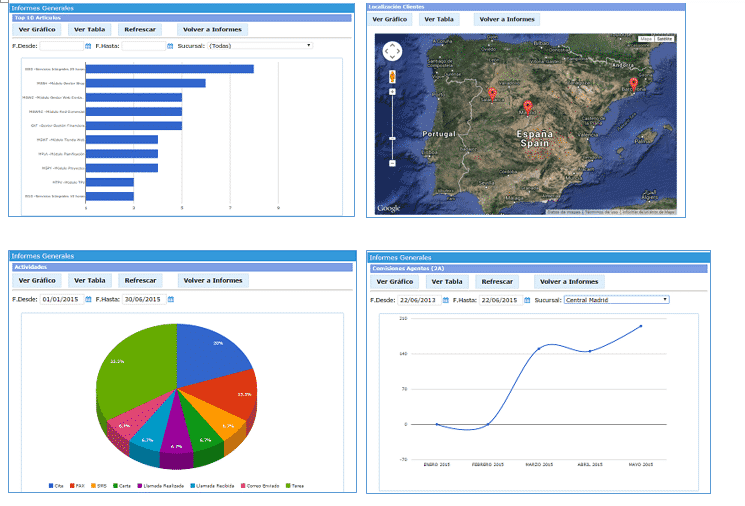Switch map to Satélite view
The height and width of the screenshot is (506, 745).
coord(665,39)
